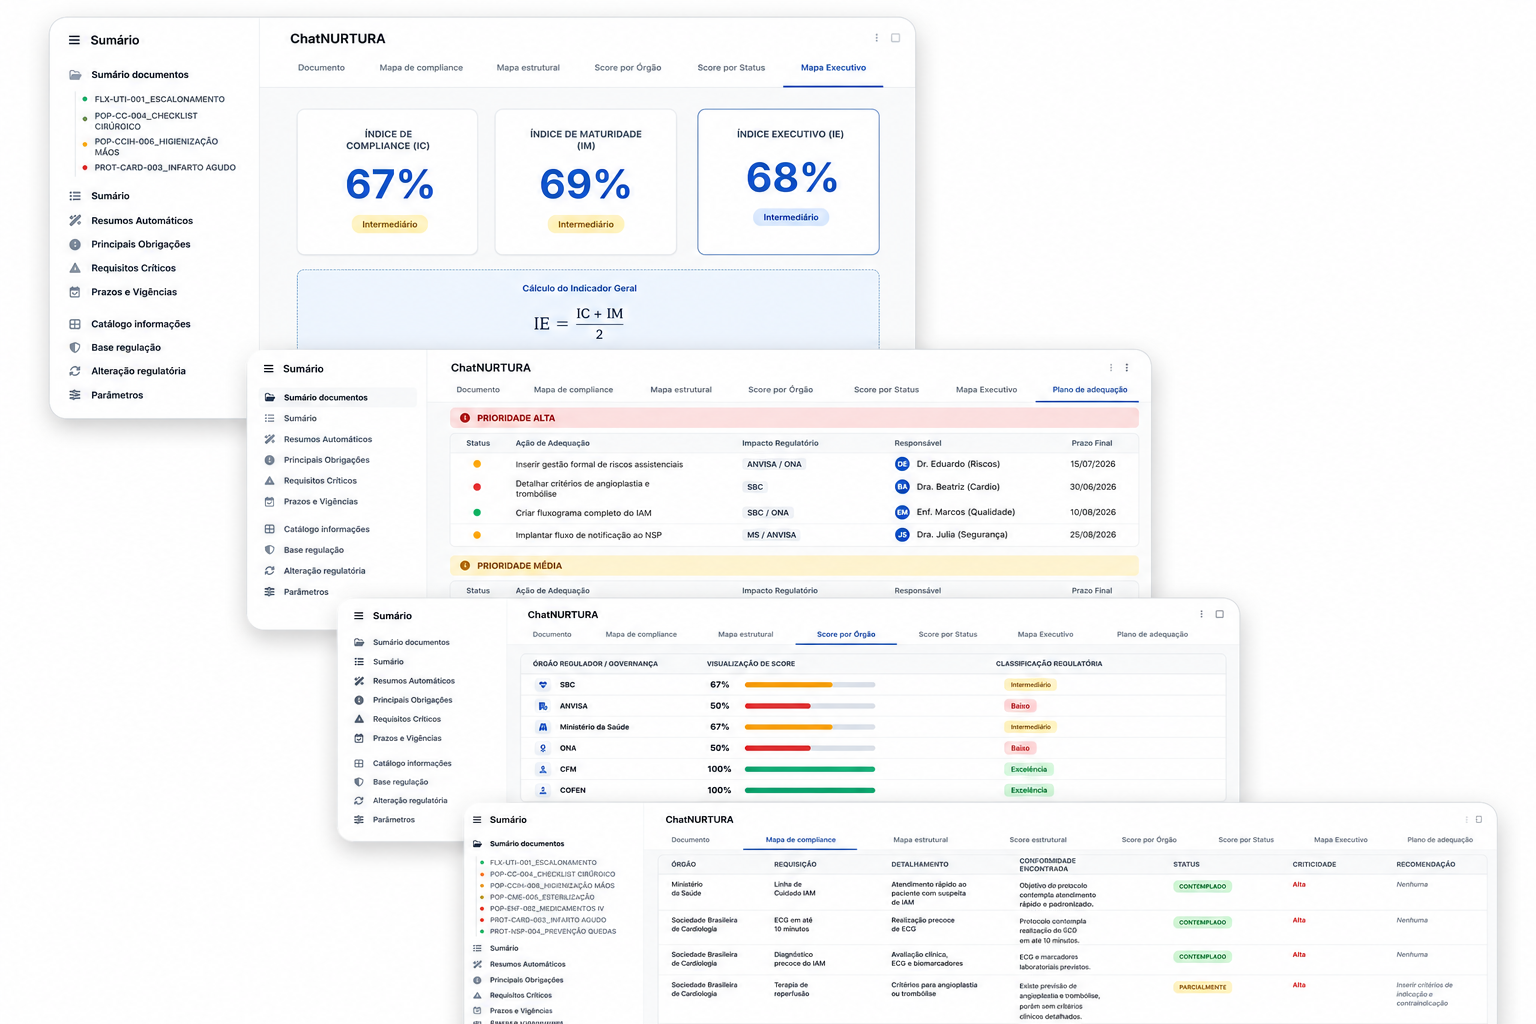Click PRIORIDADE ALTA alert icon
The height and width of the screenshot is (1024, 1536).
click(x=465, y=418)
